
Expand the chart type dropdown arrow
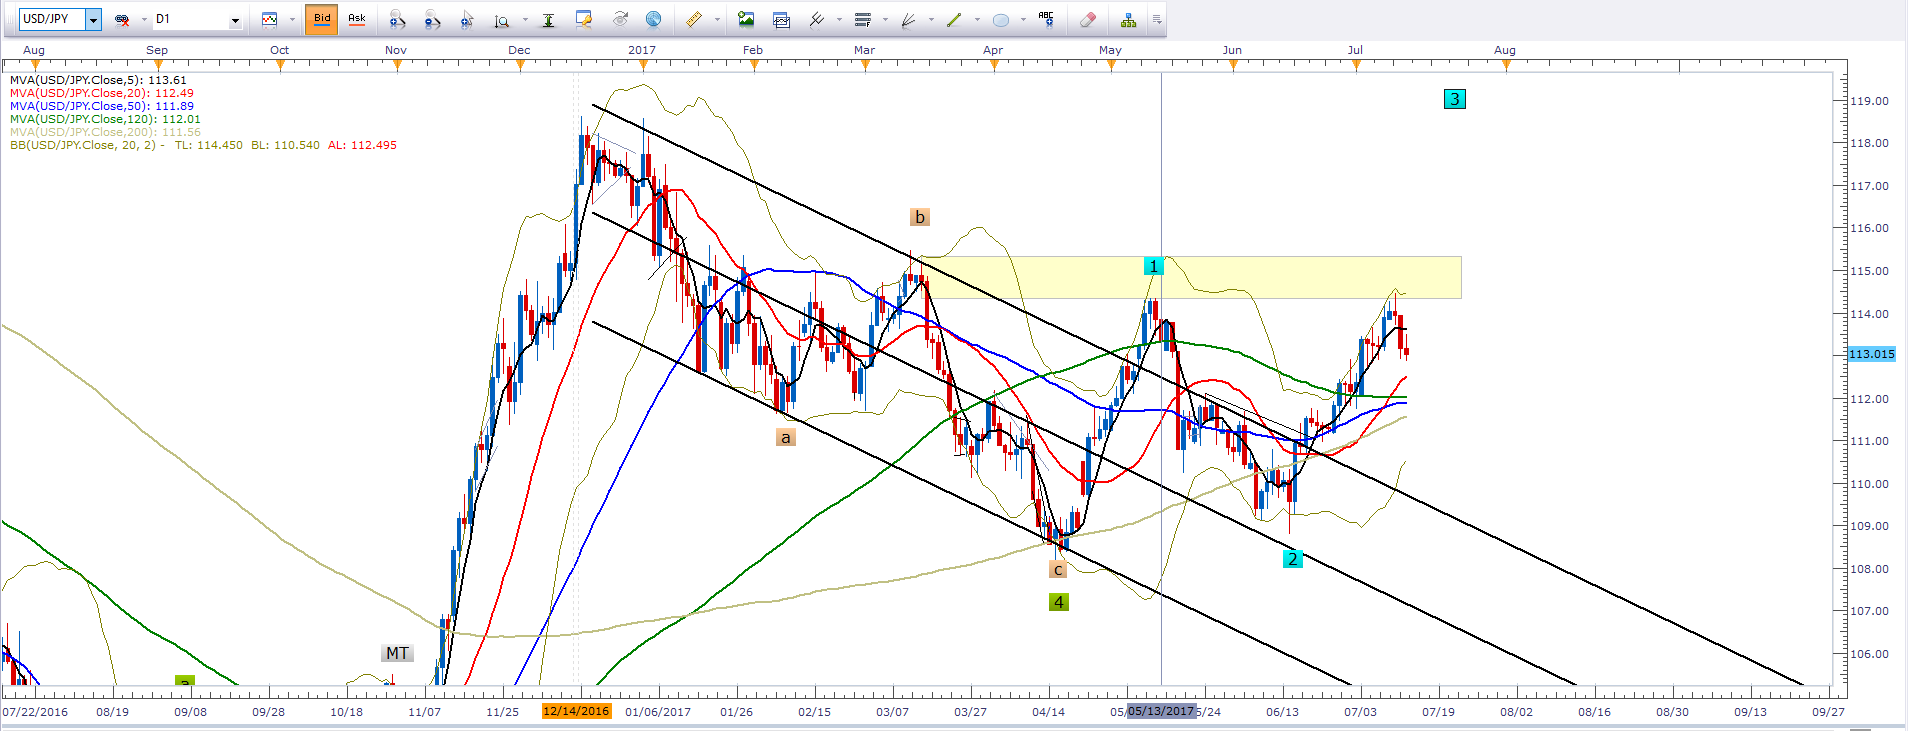pyautogui.click(x=292, y=19)
